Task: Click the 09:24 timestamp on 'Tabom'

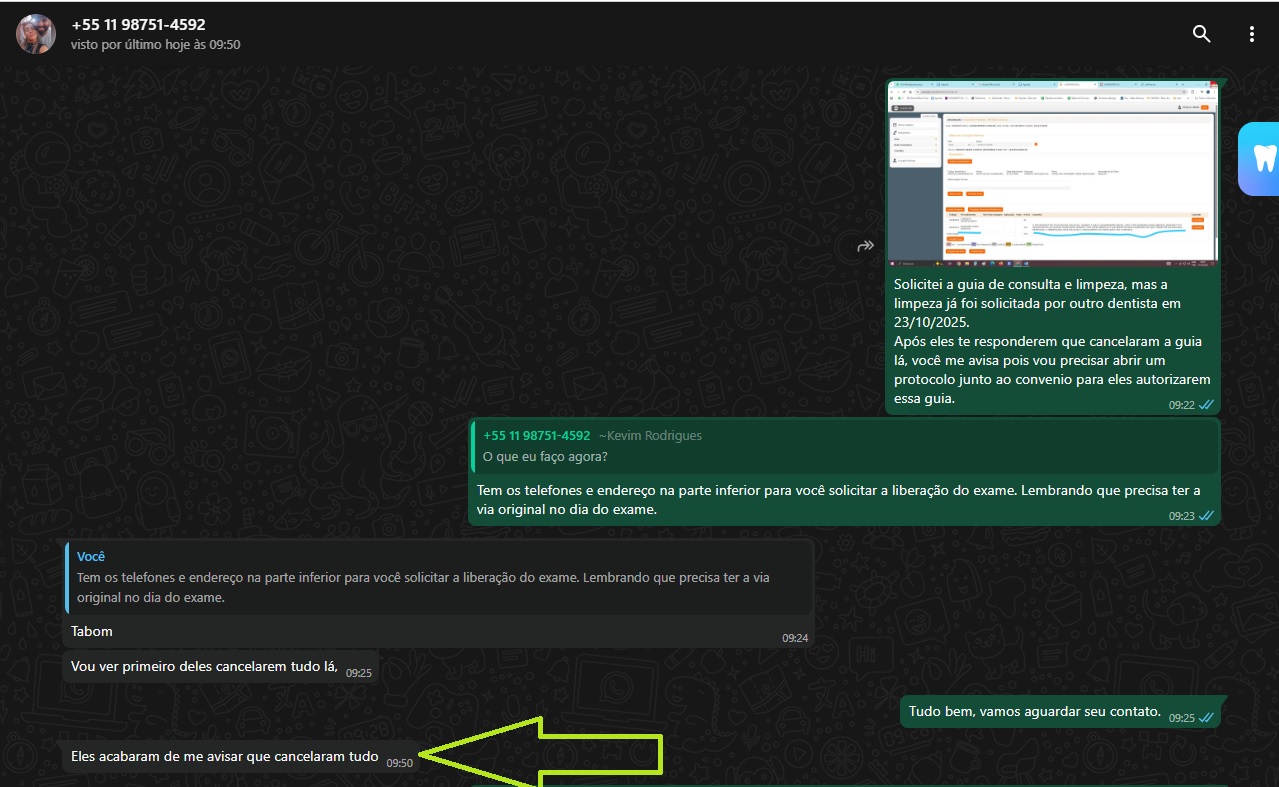Action: pyautogui.click(x=795, y=638)
